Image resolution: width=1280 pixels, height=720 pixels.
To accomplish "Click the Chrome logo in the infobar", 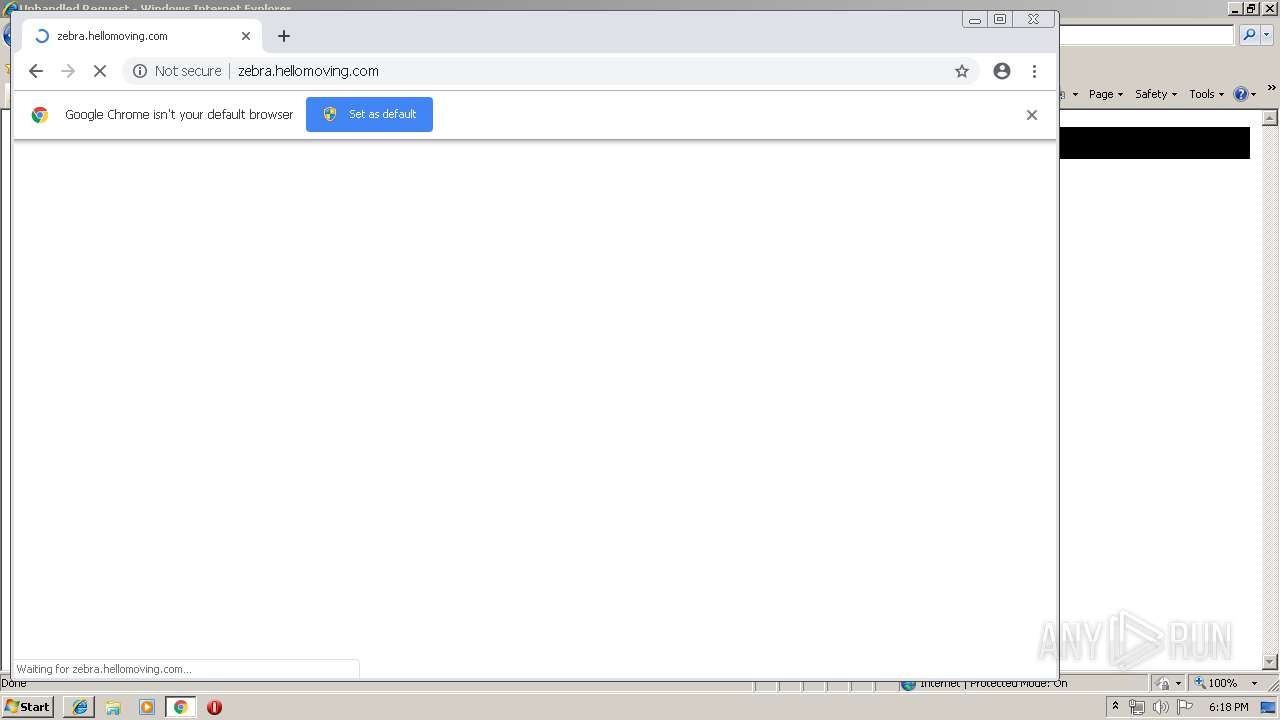I will coord(40,115).
